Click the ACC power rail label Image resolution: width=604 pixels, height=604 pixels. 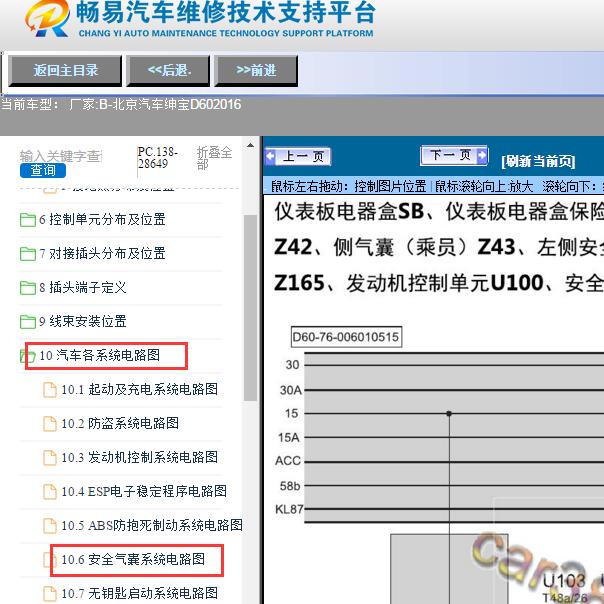click(288, 461)
